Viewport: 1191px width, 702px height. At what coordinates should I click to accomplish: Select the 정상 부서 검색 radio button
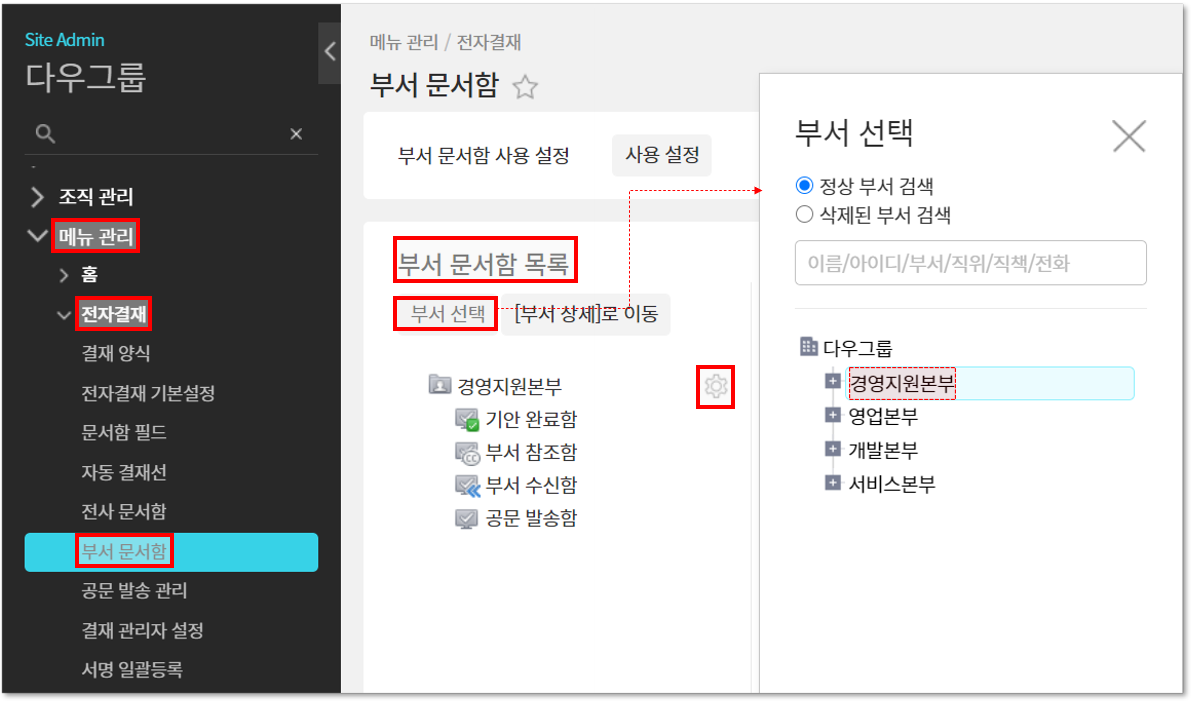pyautogui.click(x=804, y=186)
